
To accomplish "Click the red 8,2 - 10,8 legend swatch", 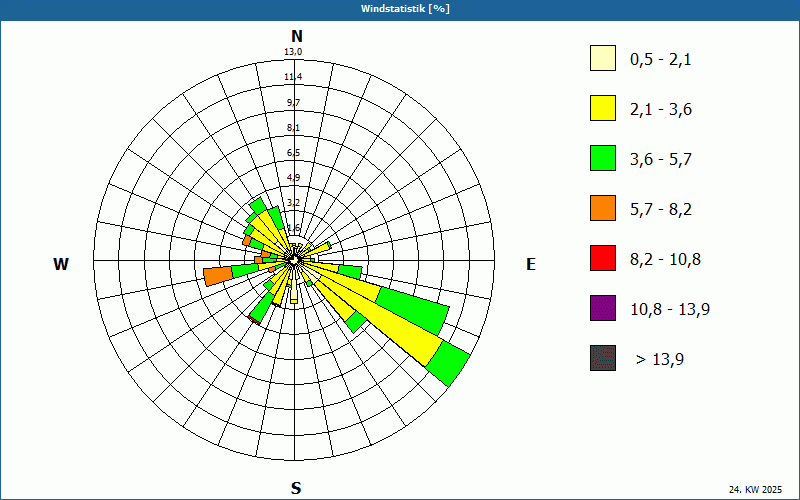I will [603, 258].
